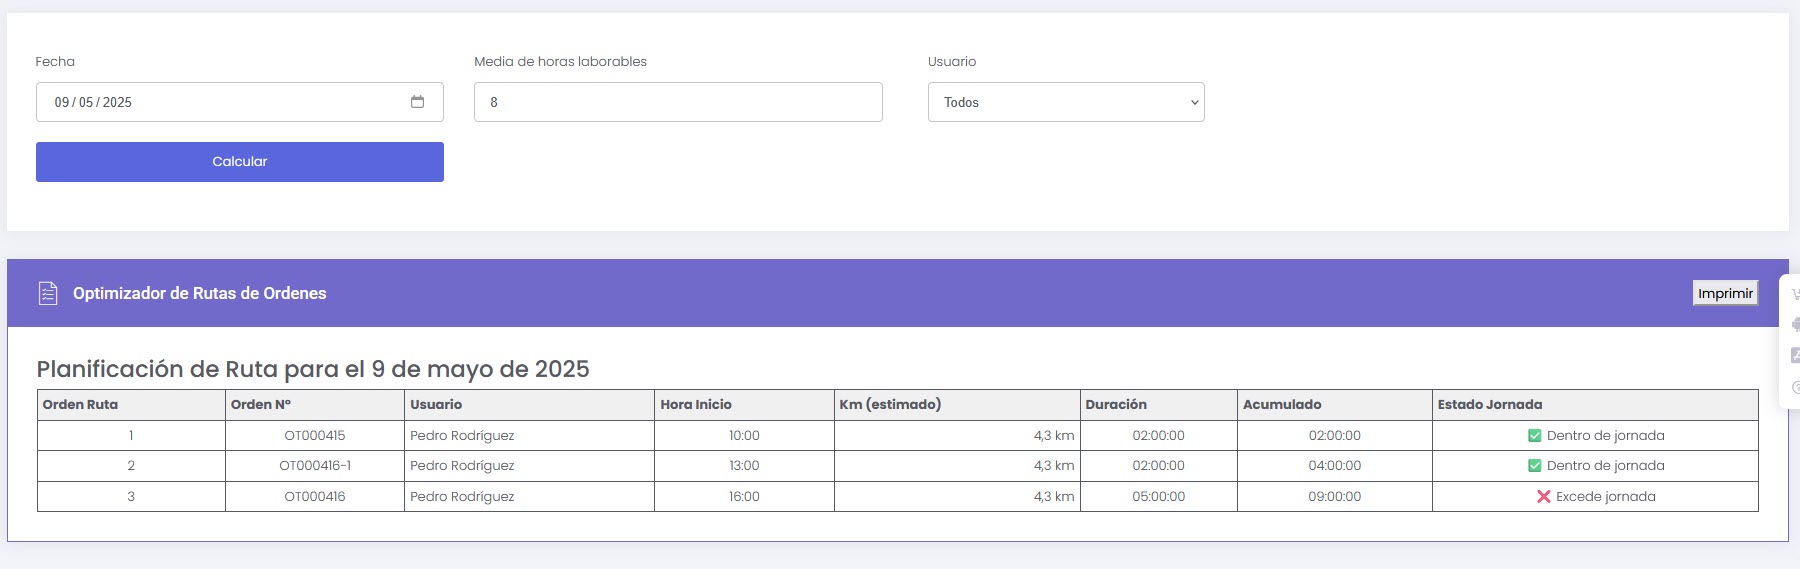The image size is (1800, 569).
Task: Click the 4,3 km cell in the 16:00 row
Action: (x=958, y=497)
